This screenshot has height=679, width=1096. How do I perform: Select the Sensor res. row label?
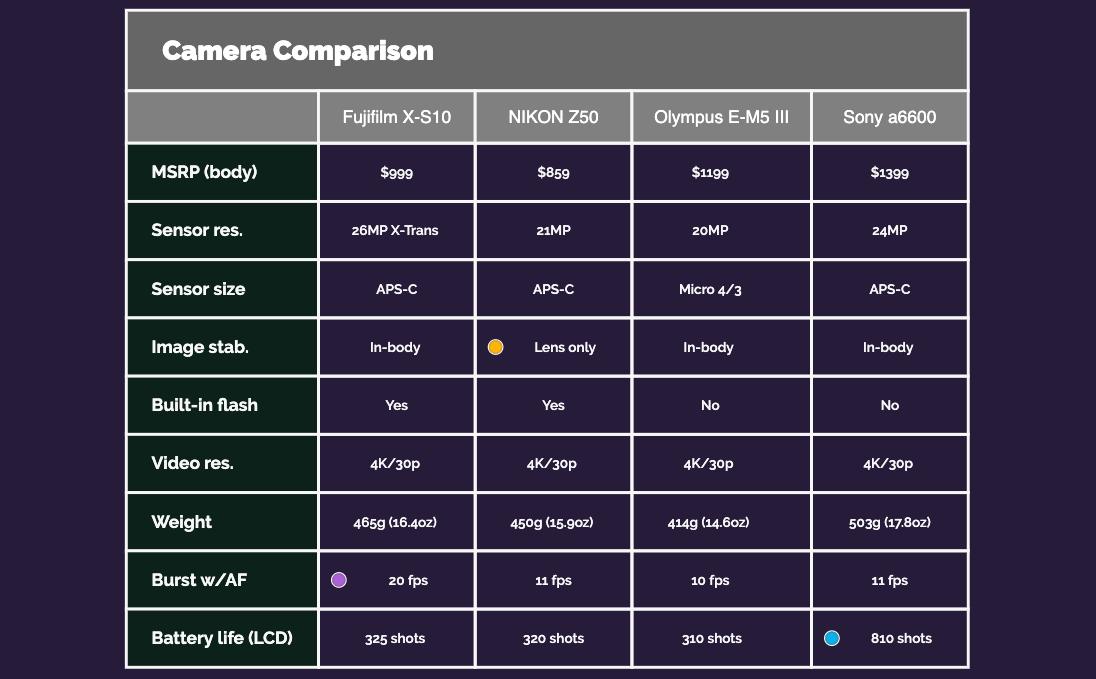click(x=197, y=230)
